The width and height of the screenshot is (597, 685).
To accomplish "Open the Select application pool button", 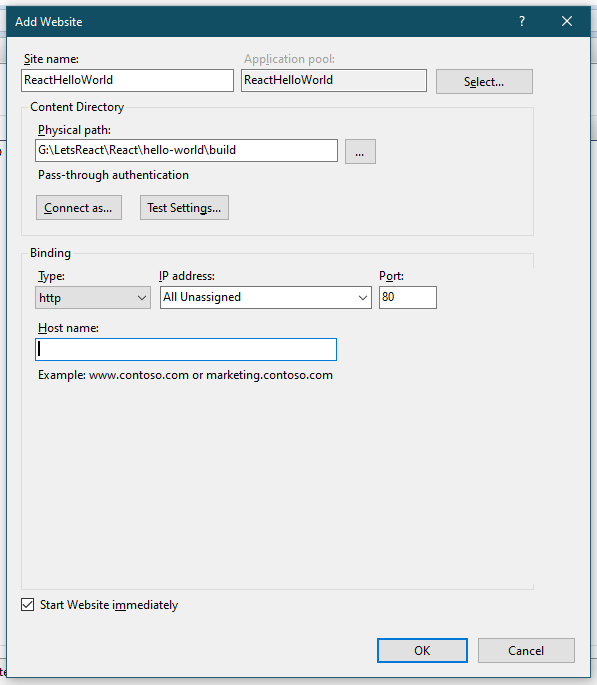I will (484, 81).
